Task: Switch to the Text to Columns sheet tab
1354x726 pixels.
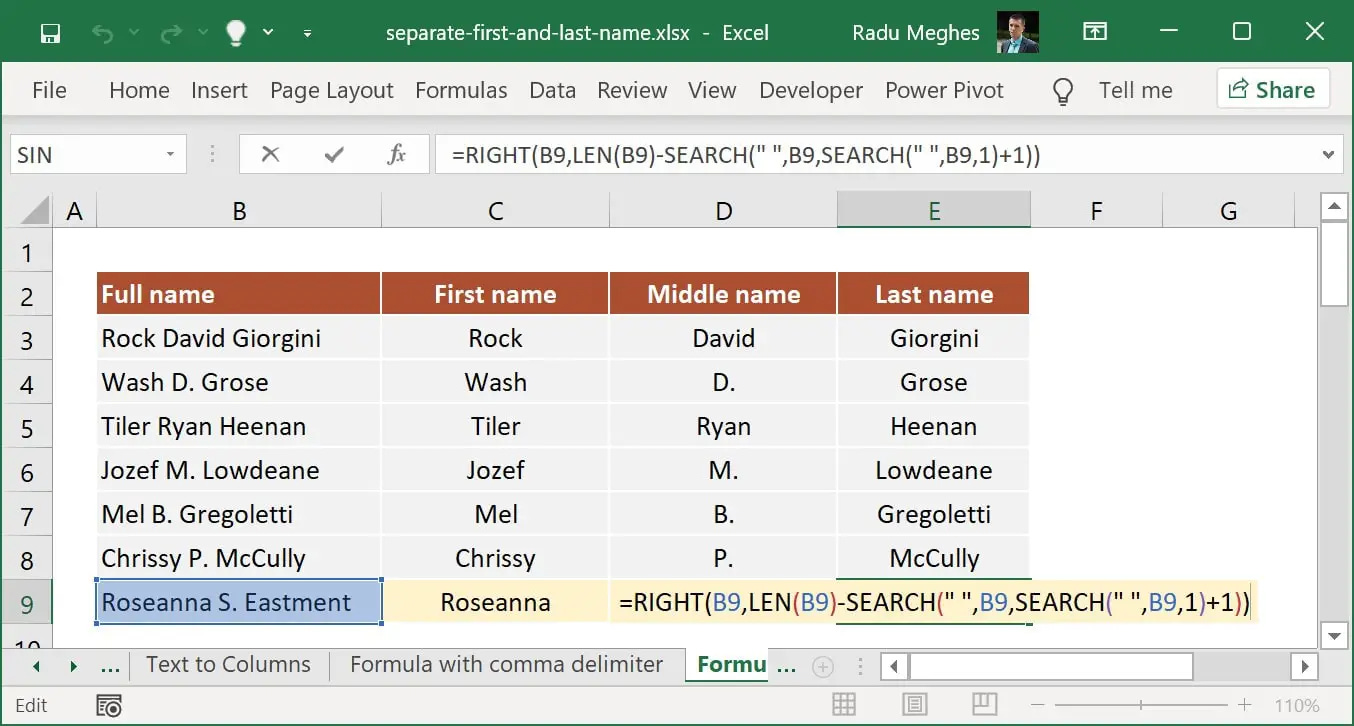Action: click(228, 664)
